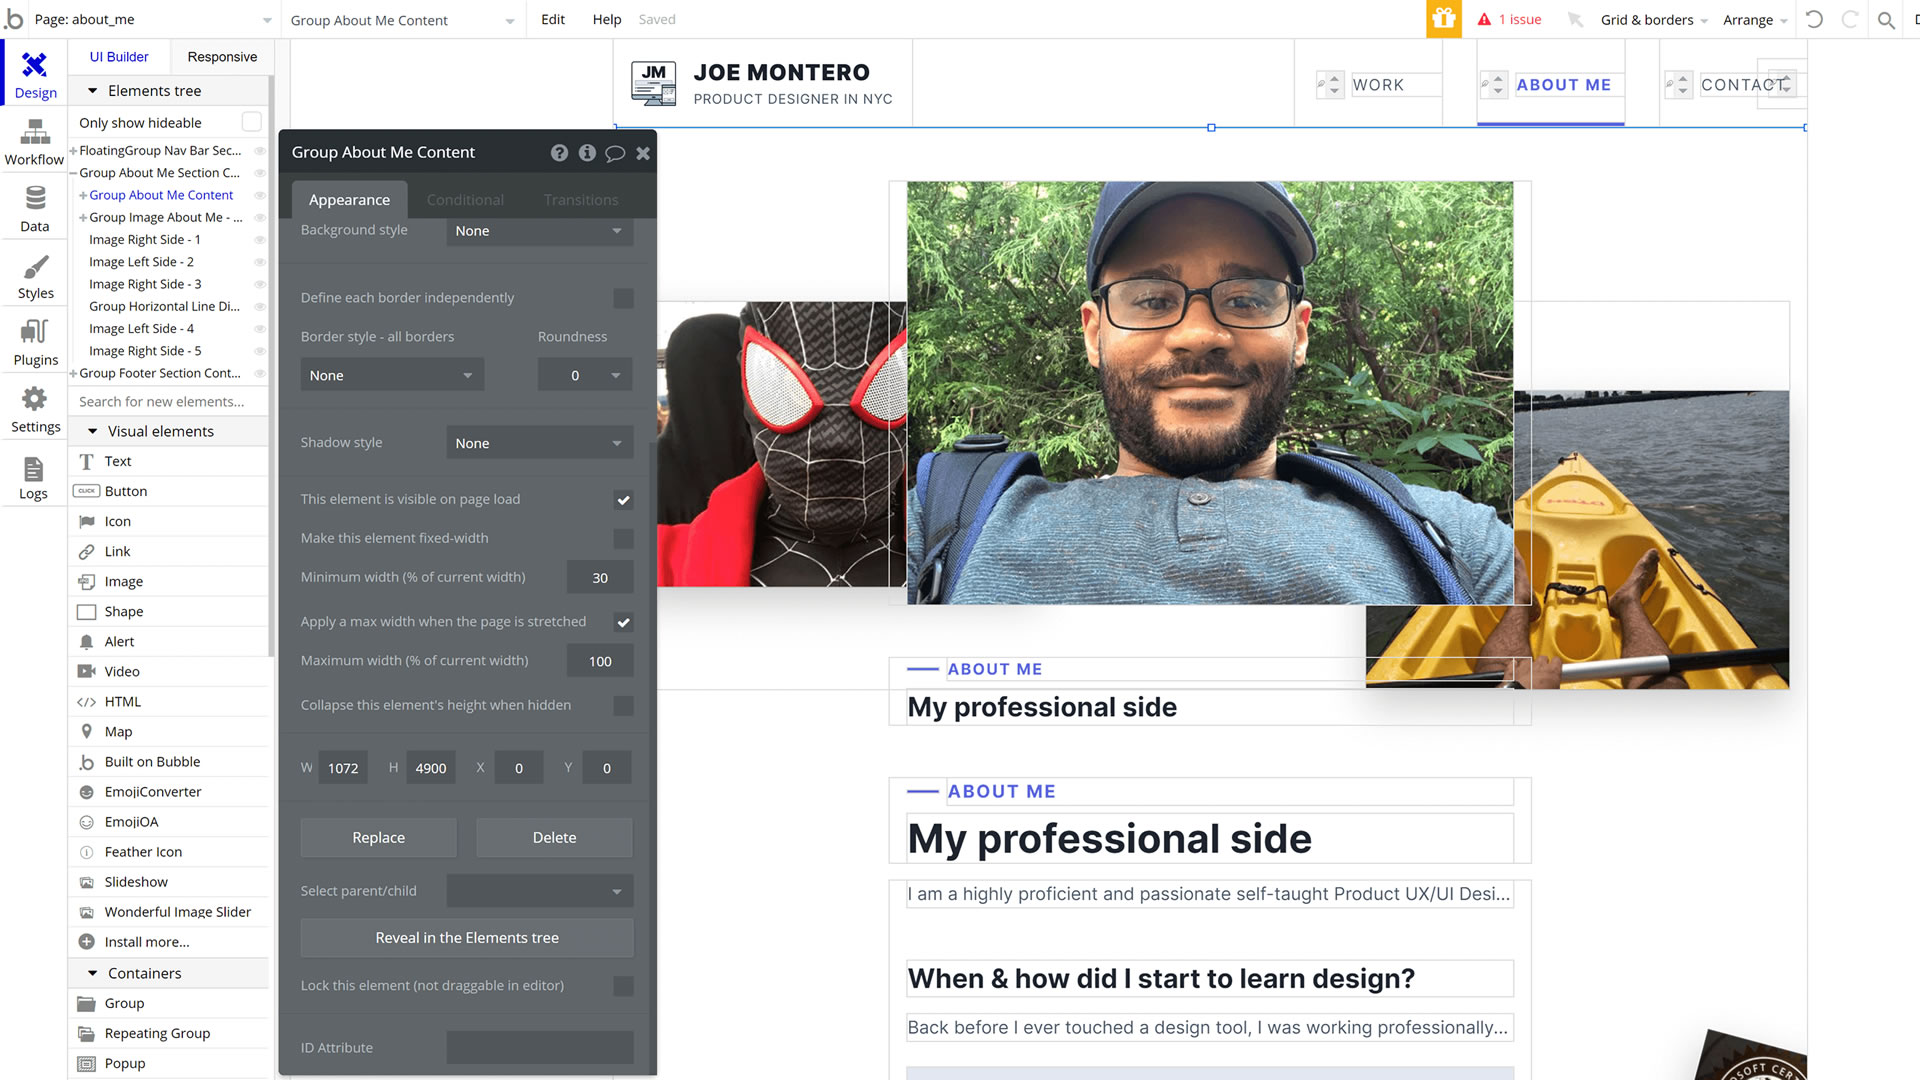The width and height of the screenshot is (1920, 1080).
Task: Open the Arrange menu
Action: (x=1755, y=20)
